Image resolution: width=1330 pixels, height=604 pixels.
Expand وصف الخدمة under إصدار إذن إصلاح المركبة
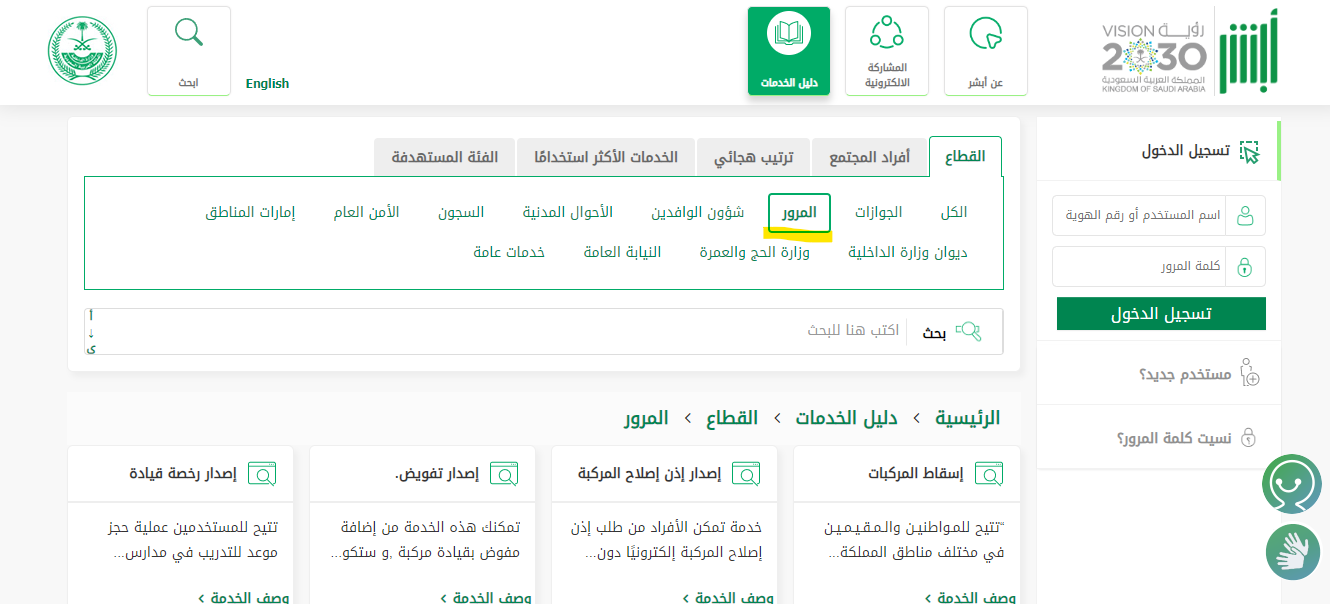(729, 597)
